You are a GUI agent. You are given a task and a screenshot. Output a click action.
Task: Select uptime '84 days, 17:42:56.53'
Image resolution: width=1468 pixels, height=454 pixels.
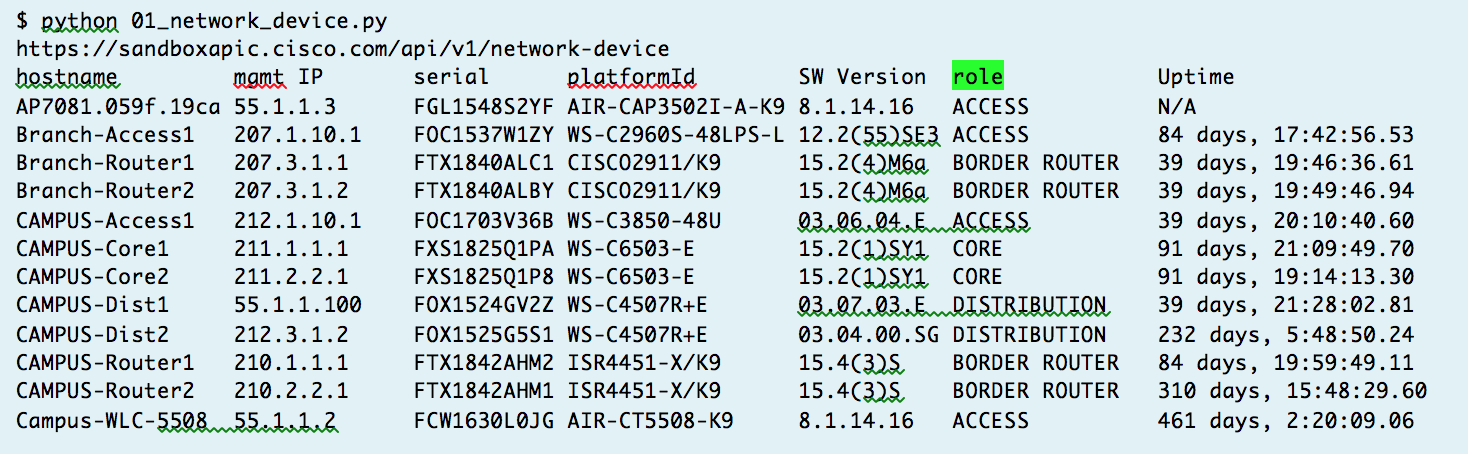(x=1286, y=134)
